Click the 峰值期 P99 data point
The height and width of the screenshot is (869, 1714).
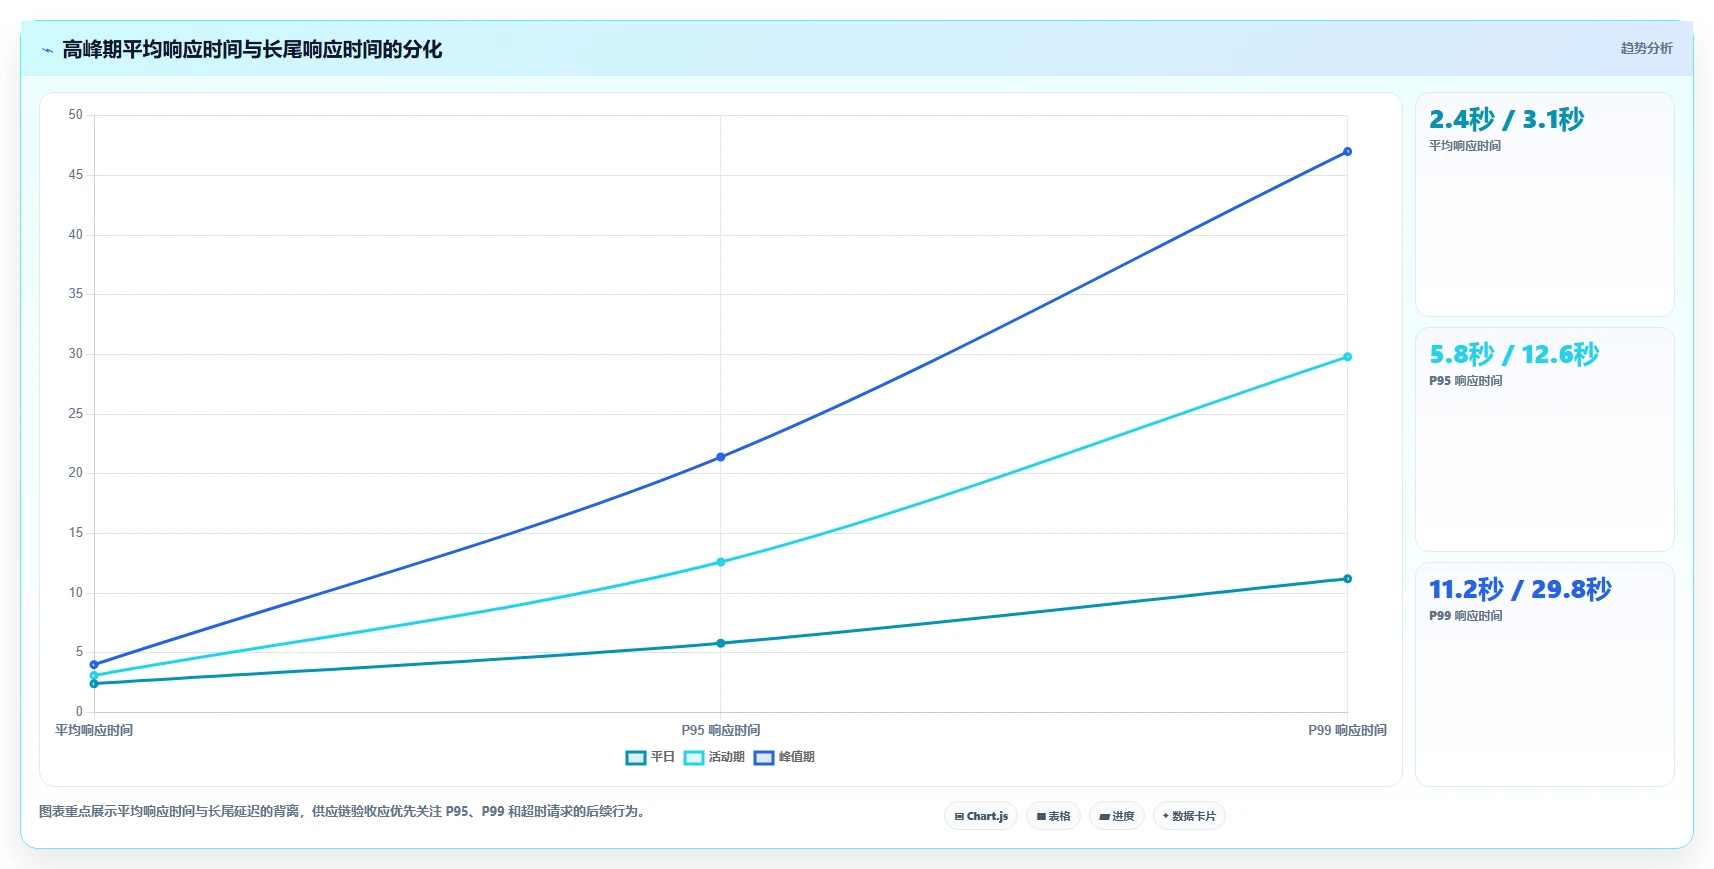(x=1347, y=152)
